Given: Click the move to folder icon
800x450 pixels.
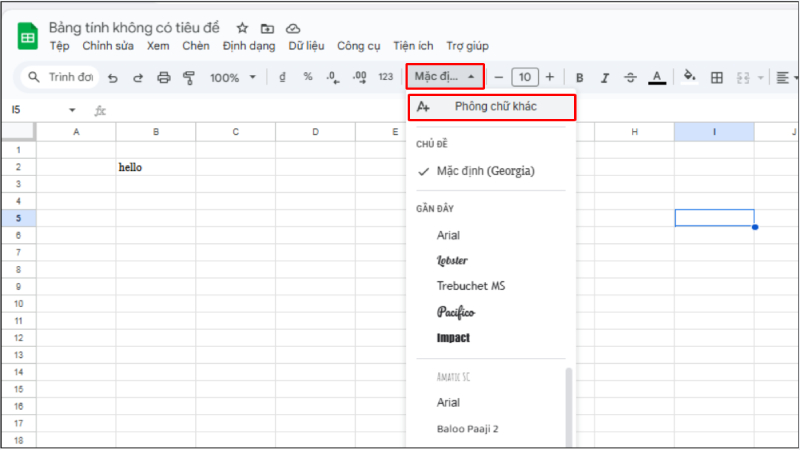Looking at the screenshot, I should click(267, 29).
